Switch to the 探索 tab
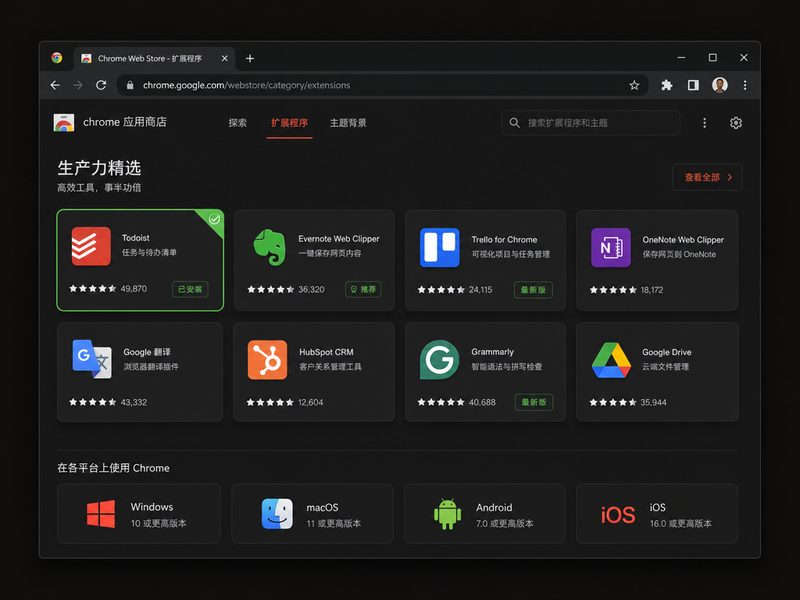 tap(237, 123)
